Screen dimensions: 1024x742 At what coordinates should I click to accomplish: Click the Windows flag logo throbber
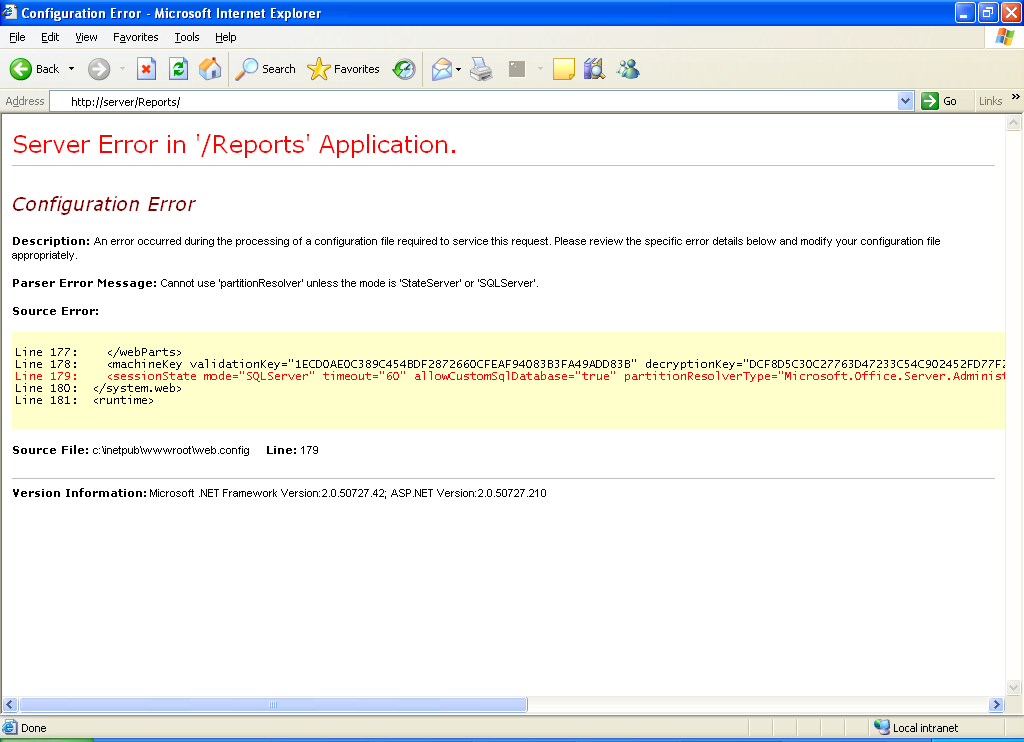tap(1004, 37)
